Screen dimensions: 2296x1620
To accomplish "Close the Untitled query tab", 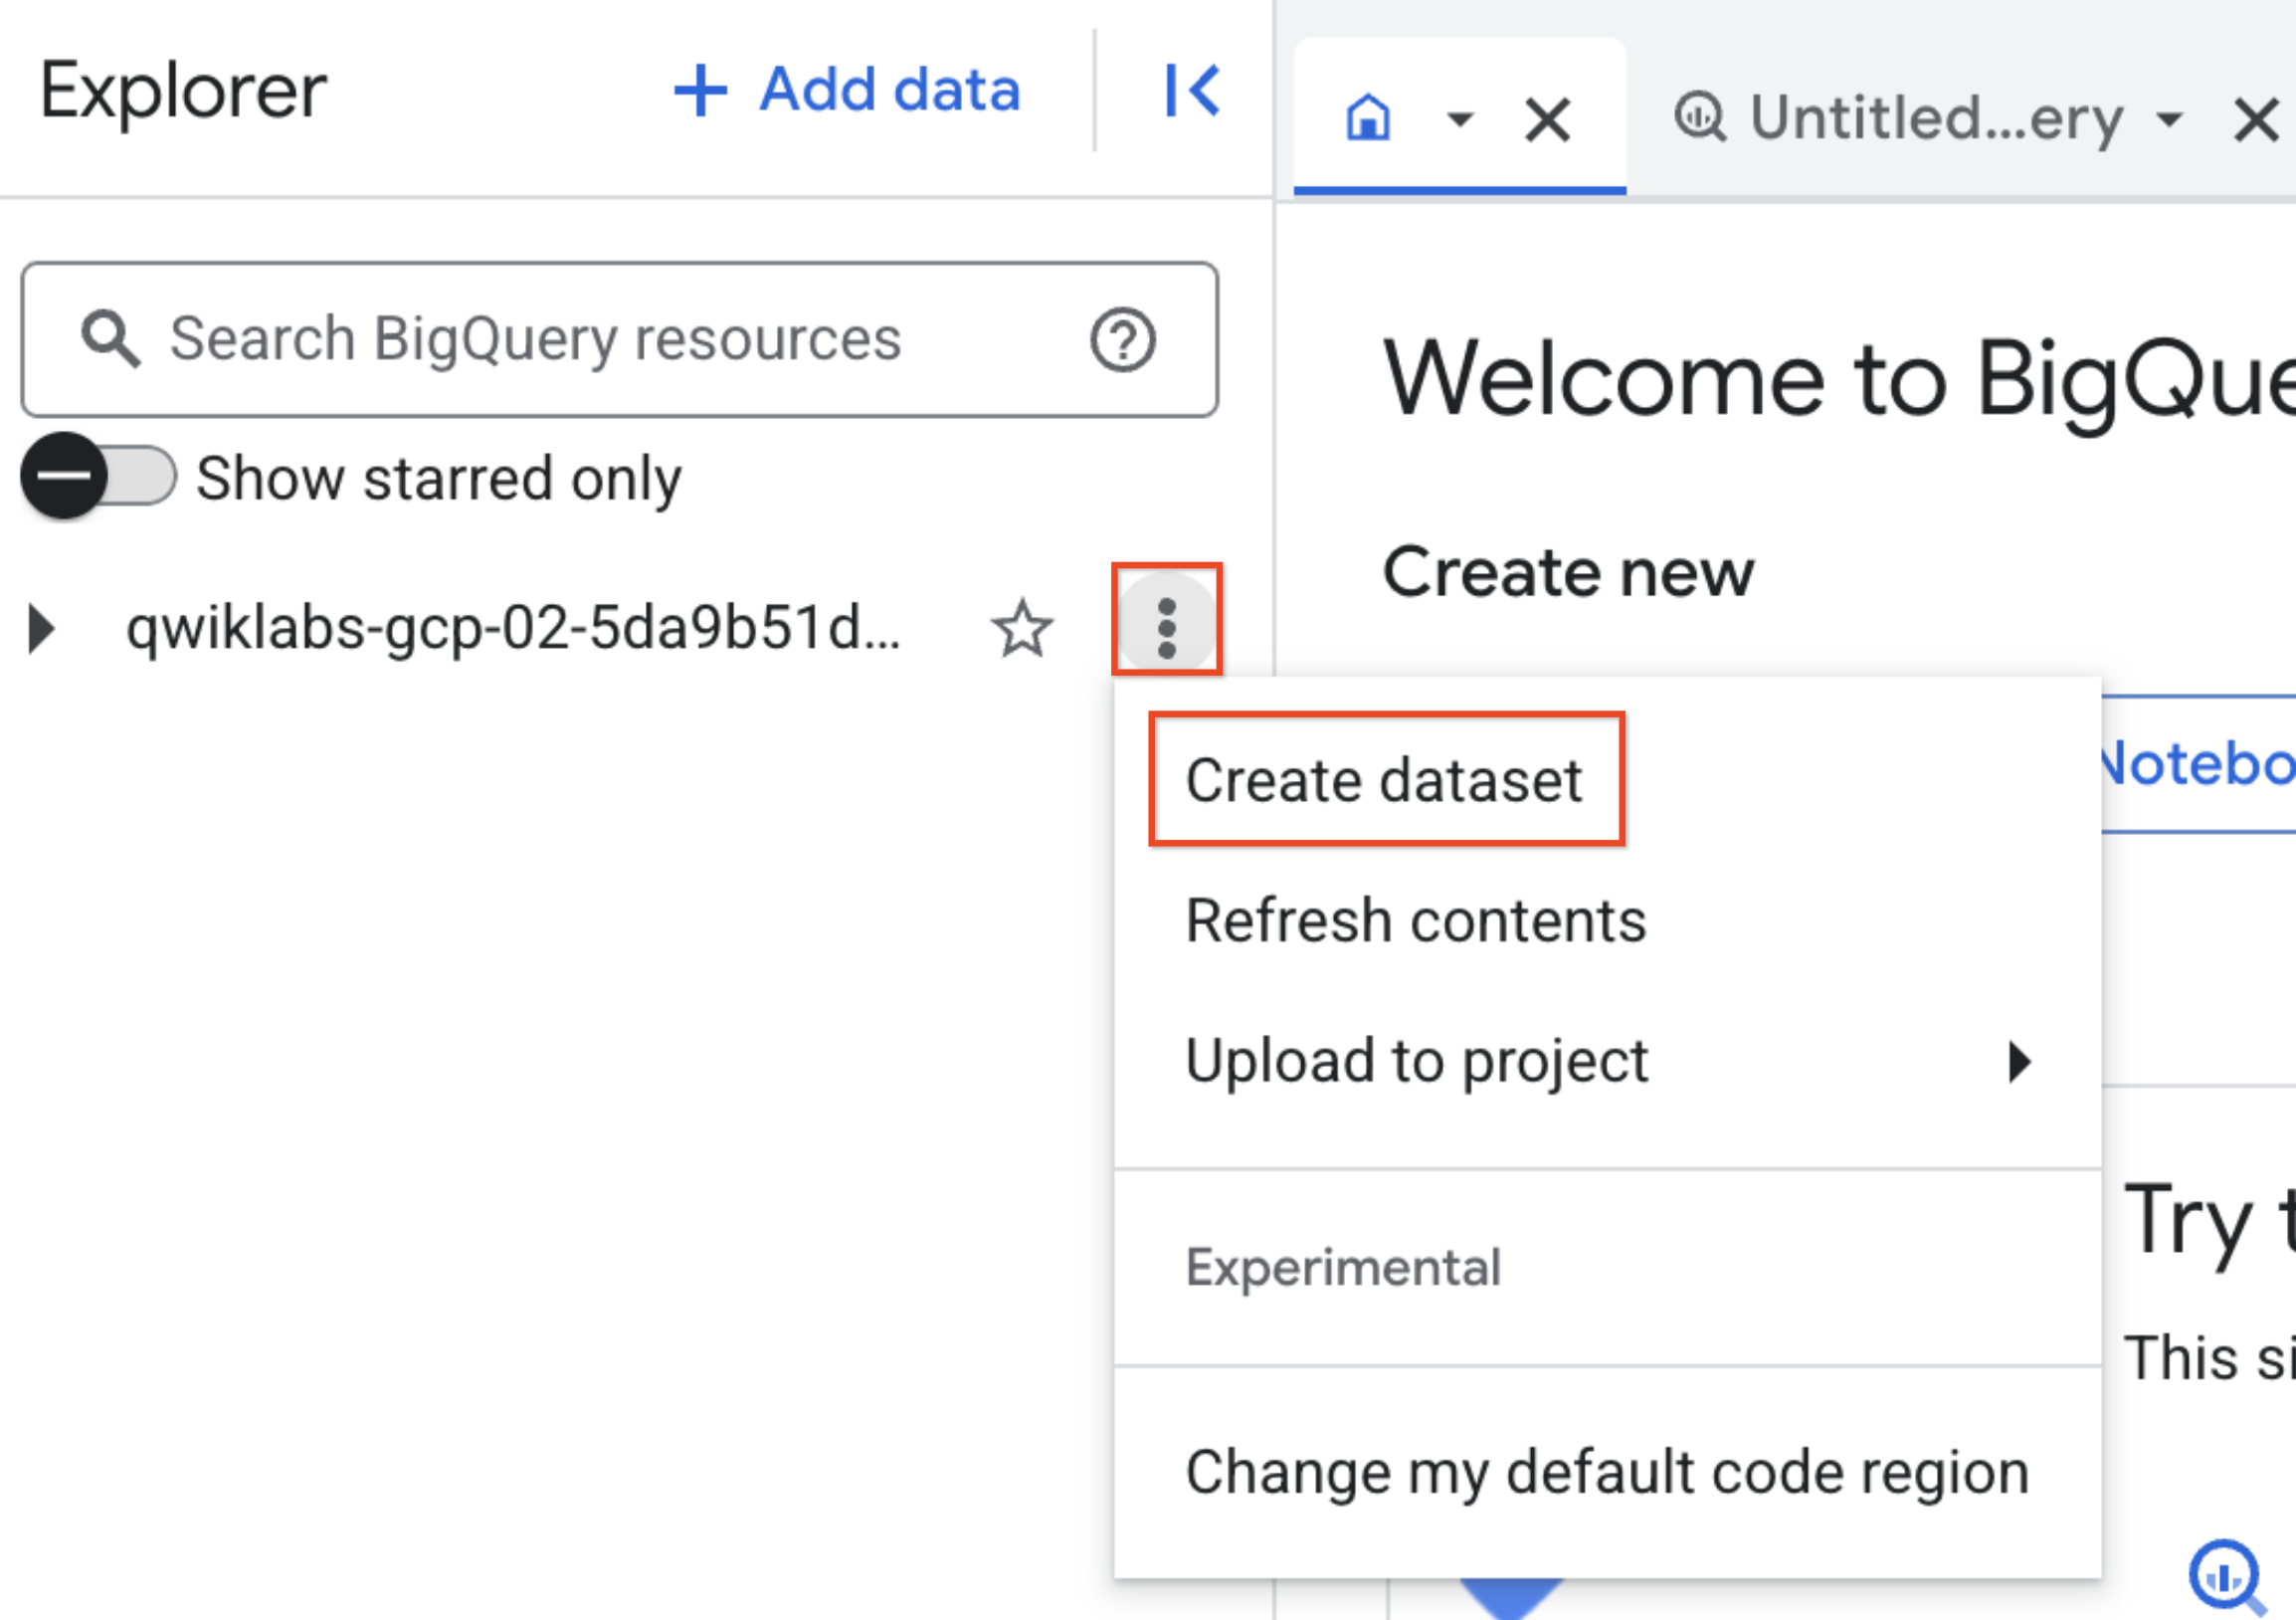I will click(2256, 120).
